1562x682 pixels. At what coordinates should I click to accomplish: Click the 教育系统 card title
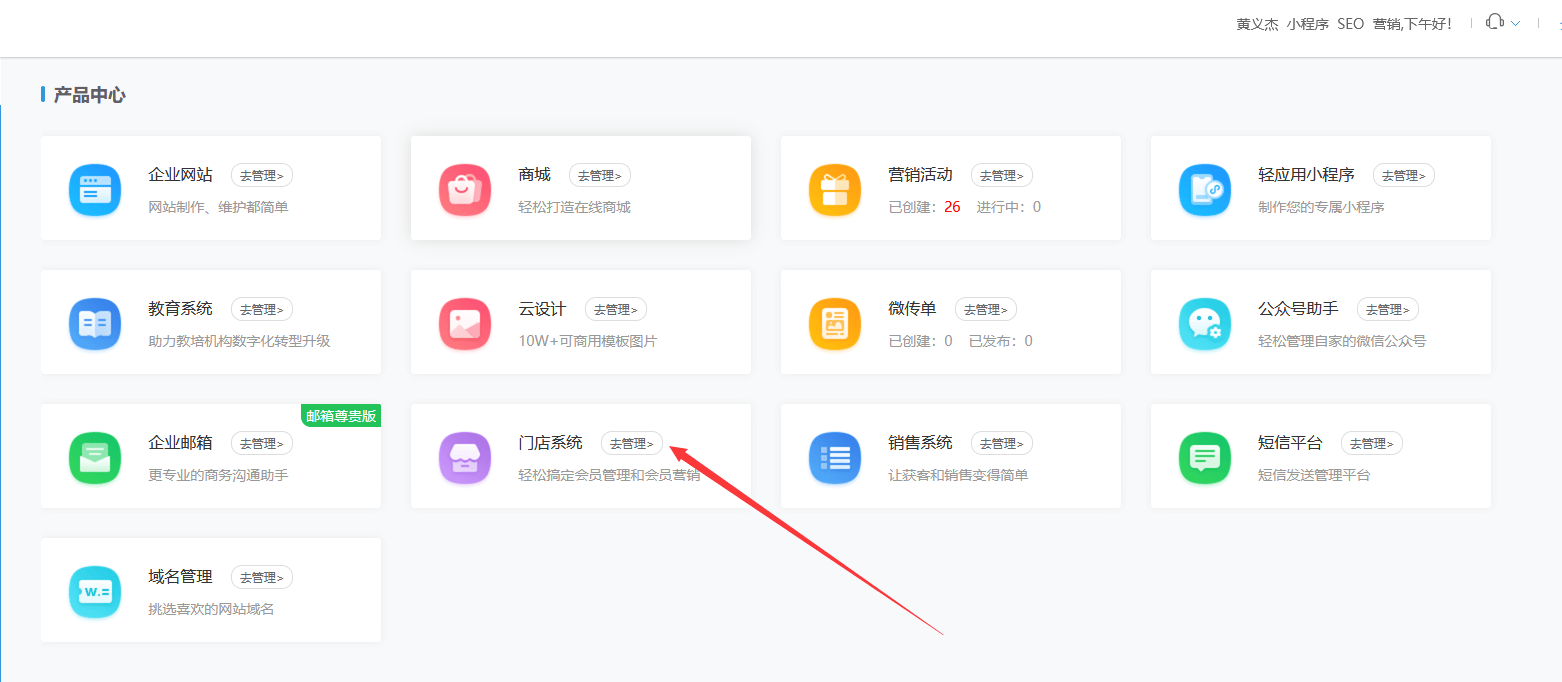point(180,309)
